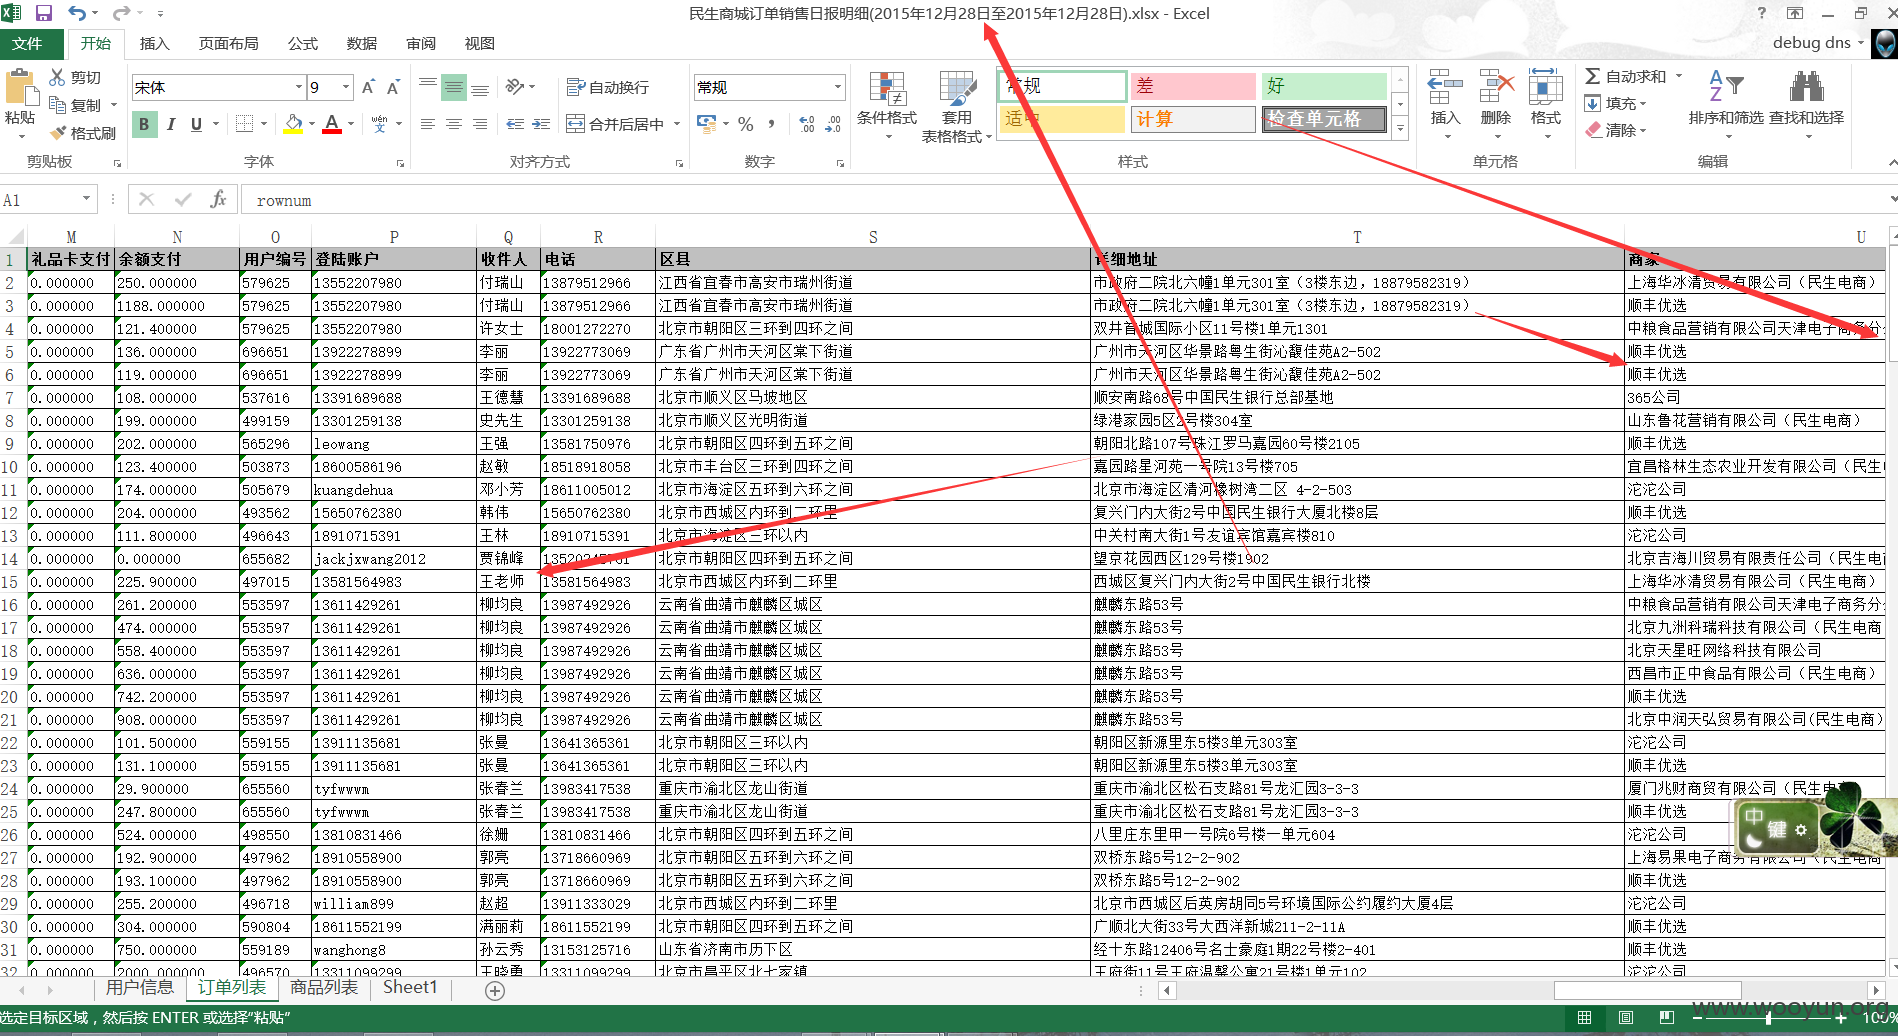Switch to 插入 Insert ribbon tab
Image resolution: width=1898 pixels, height=1036 pixels.
click(x=154, y=43)
